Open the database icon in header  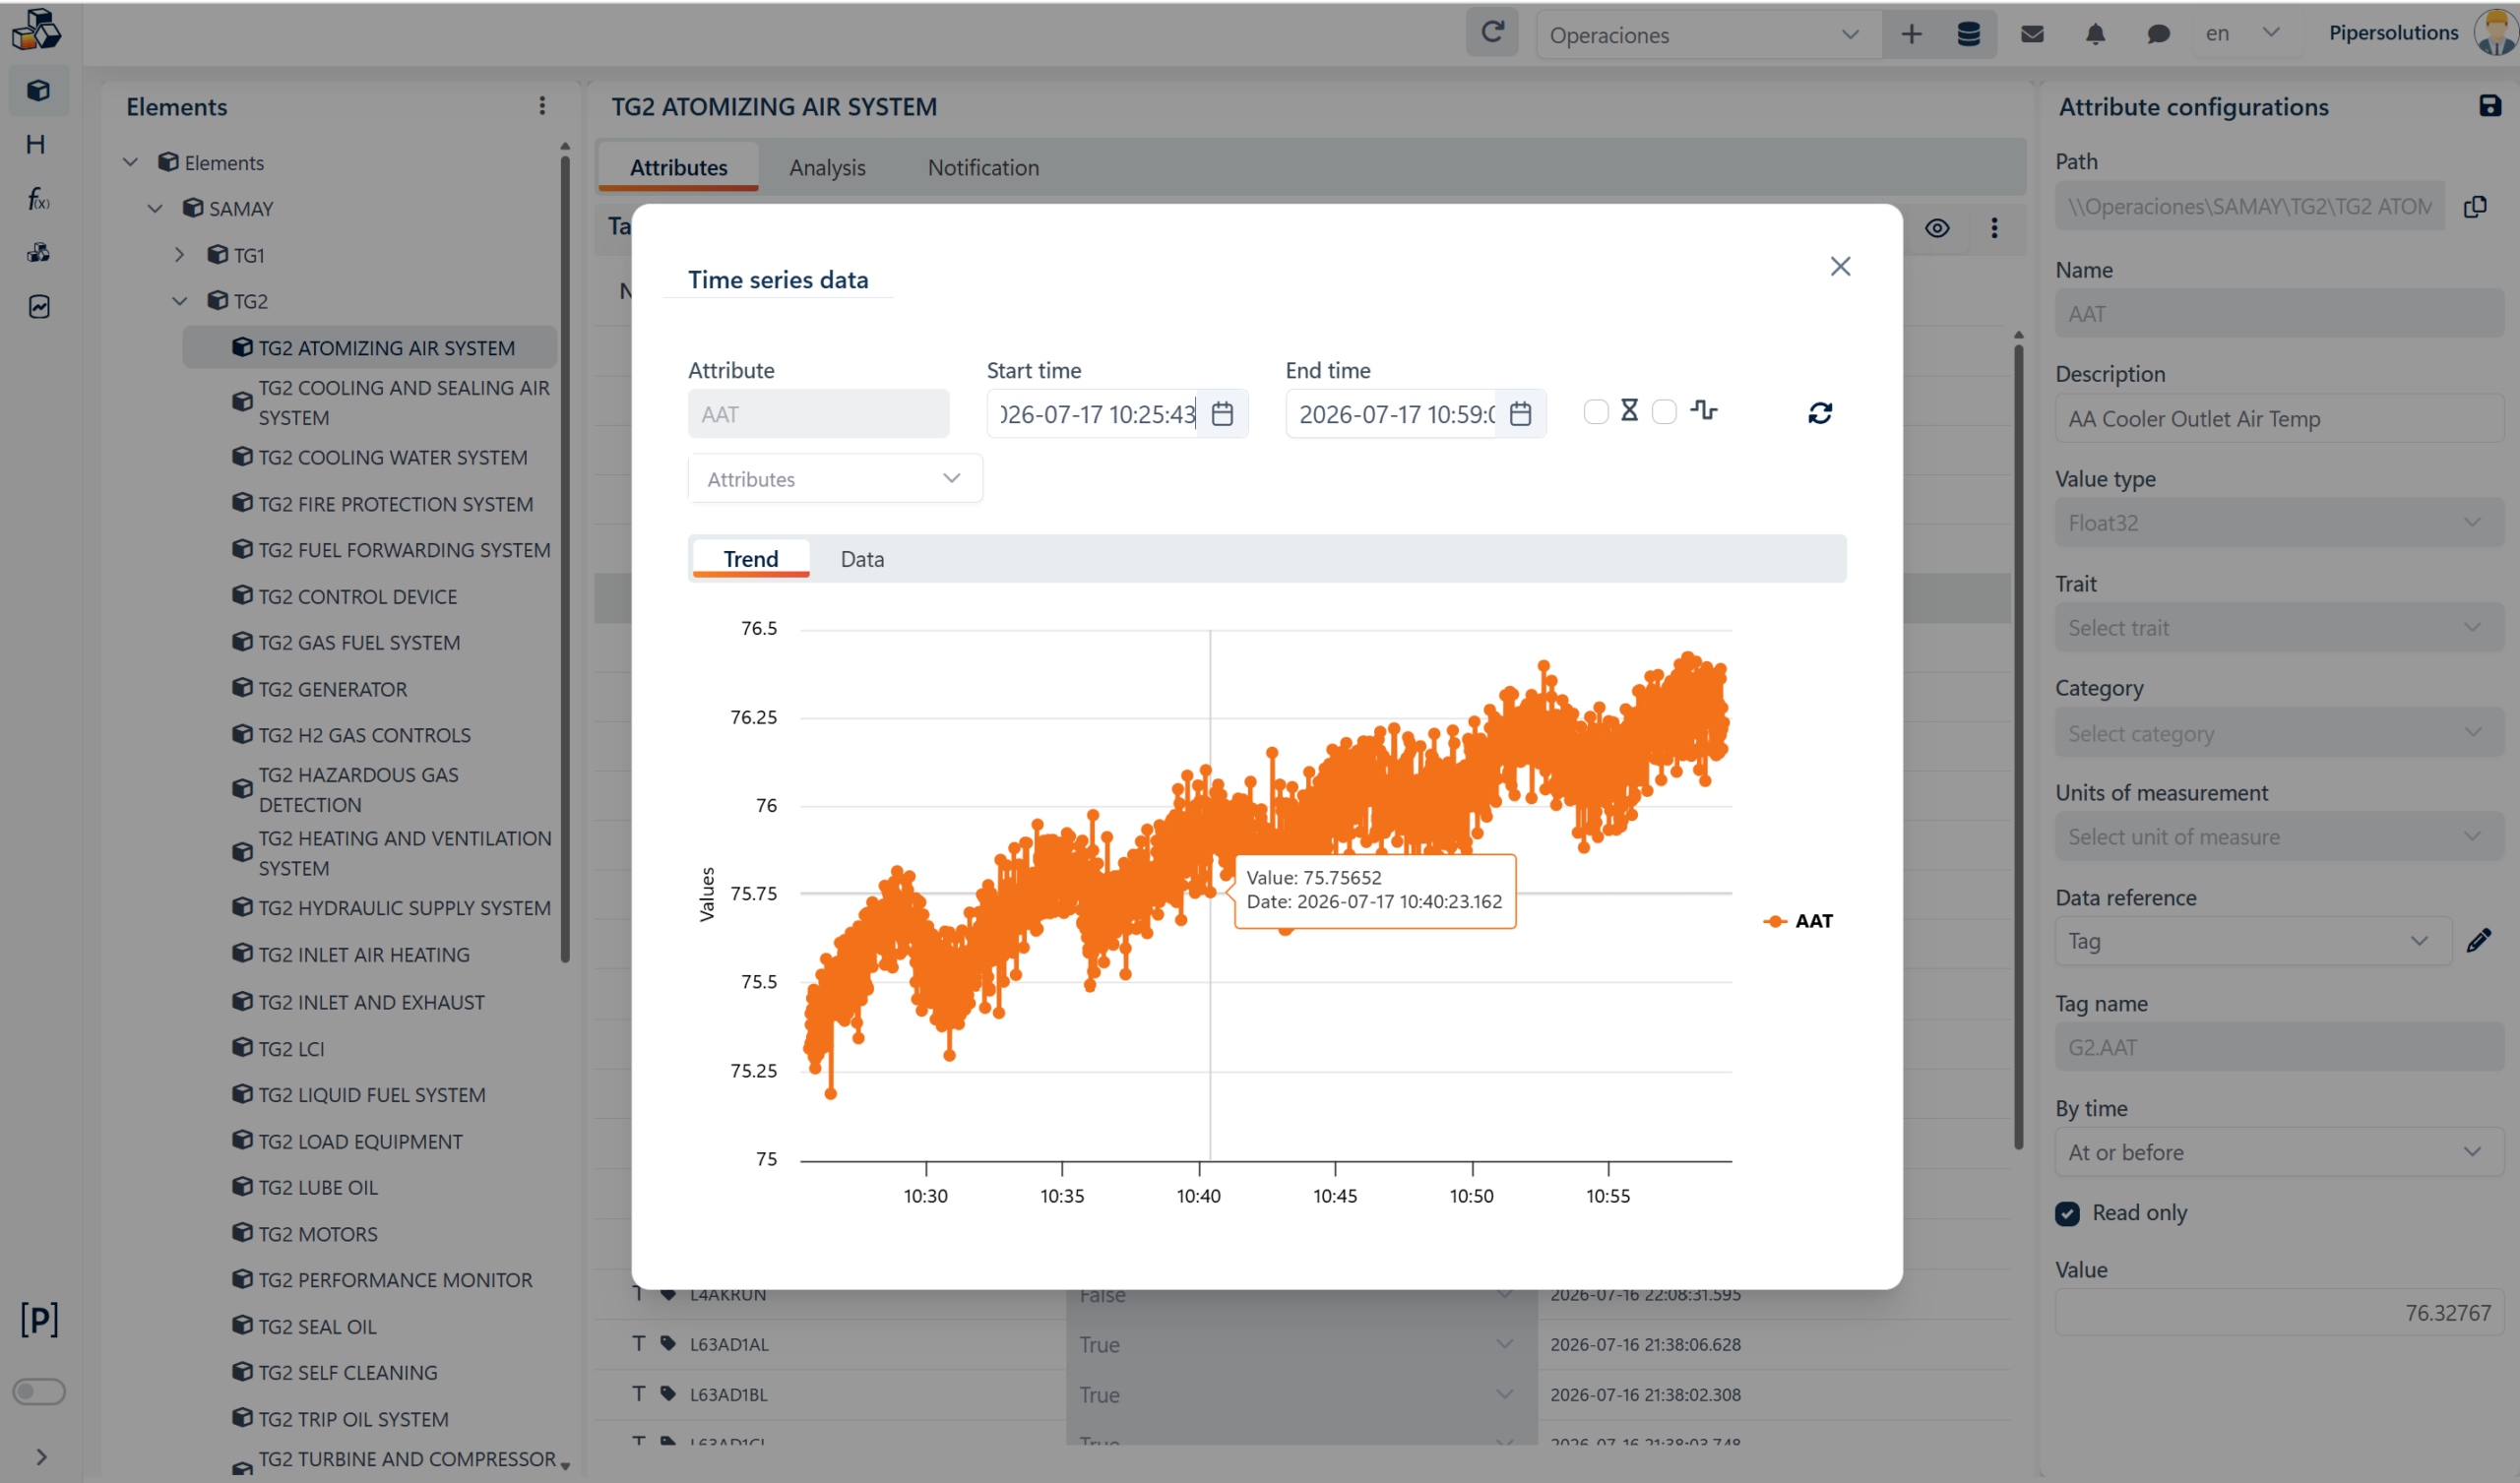tap(1968, 34)
